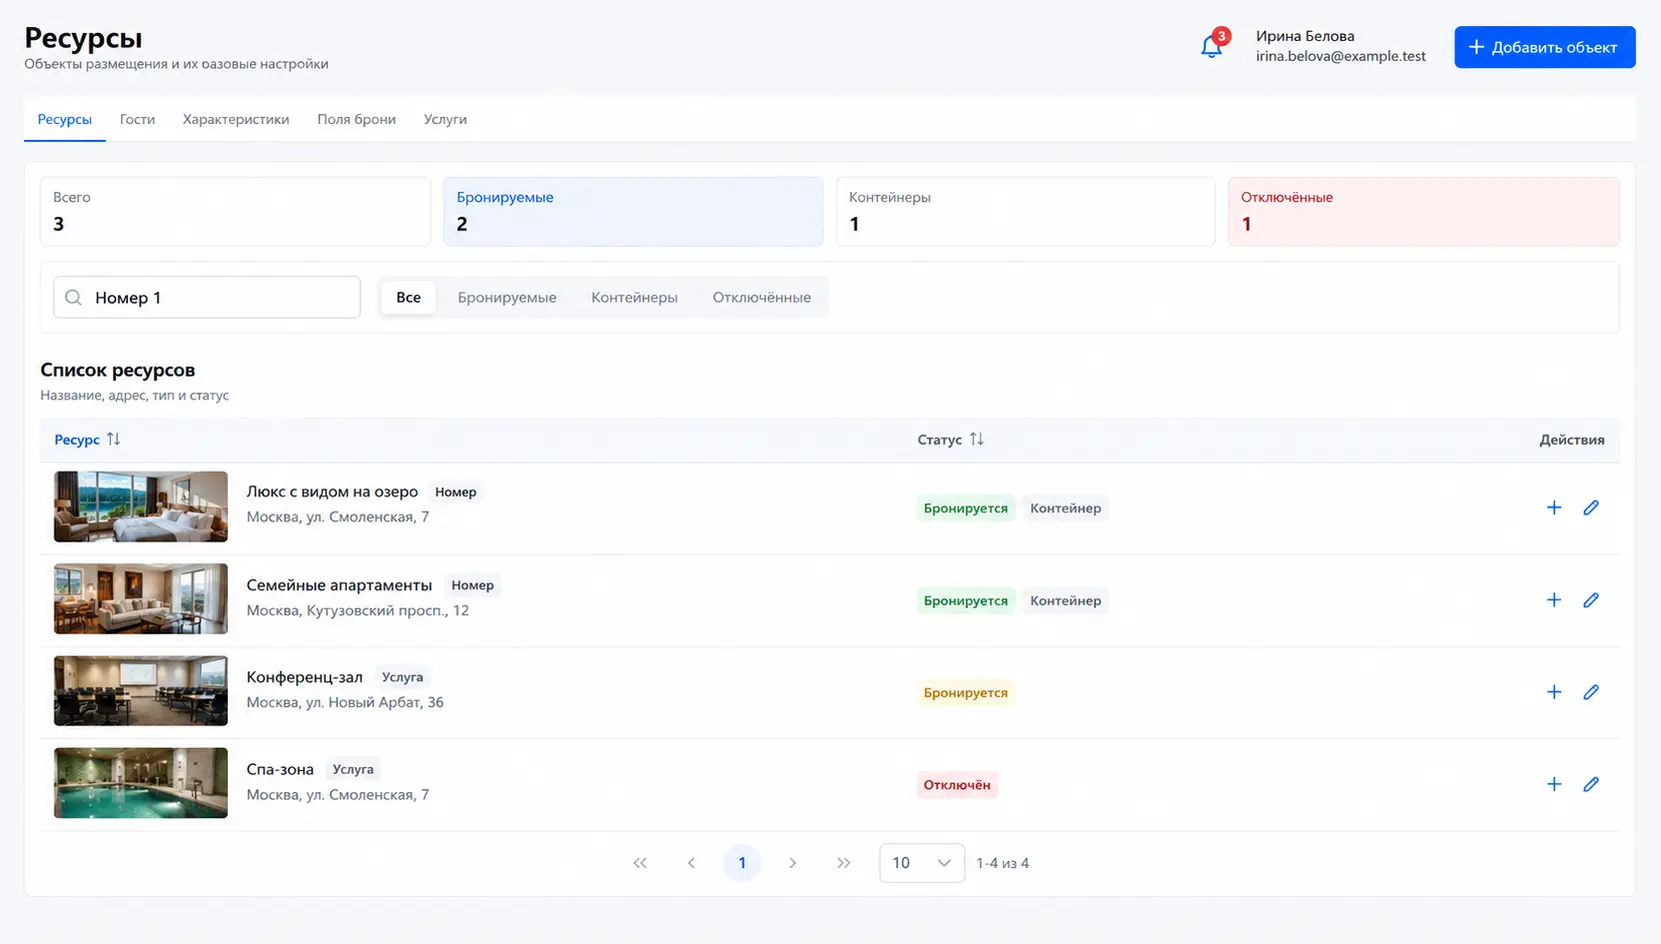Jump to last page of results

point(844,863)
